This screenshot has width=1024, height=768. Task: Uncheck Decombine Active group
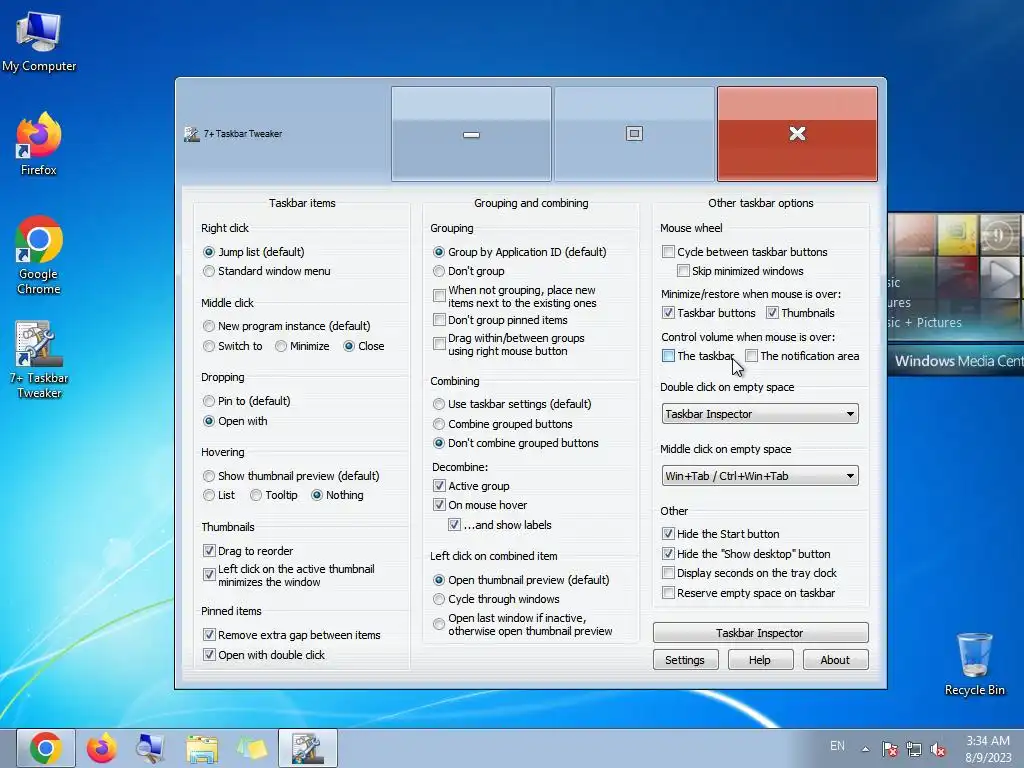coord(471,486)
